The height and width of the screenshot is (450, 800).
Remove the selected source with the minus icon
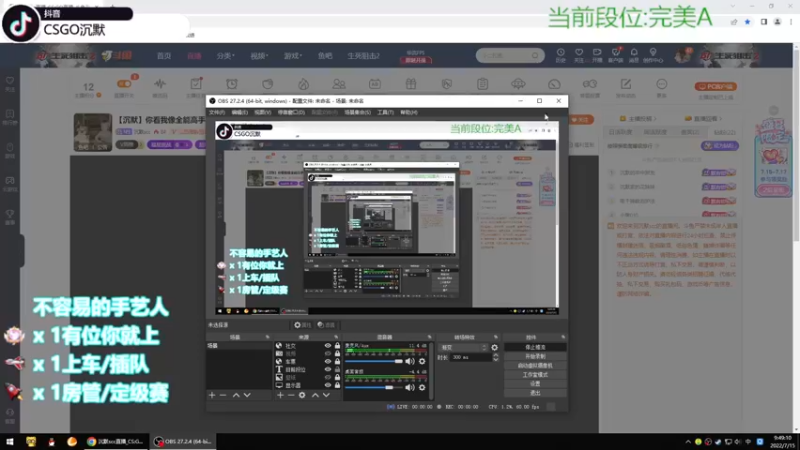[291, 395]
